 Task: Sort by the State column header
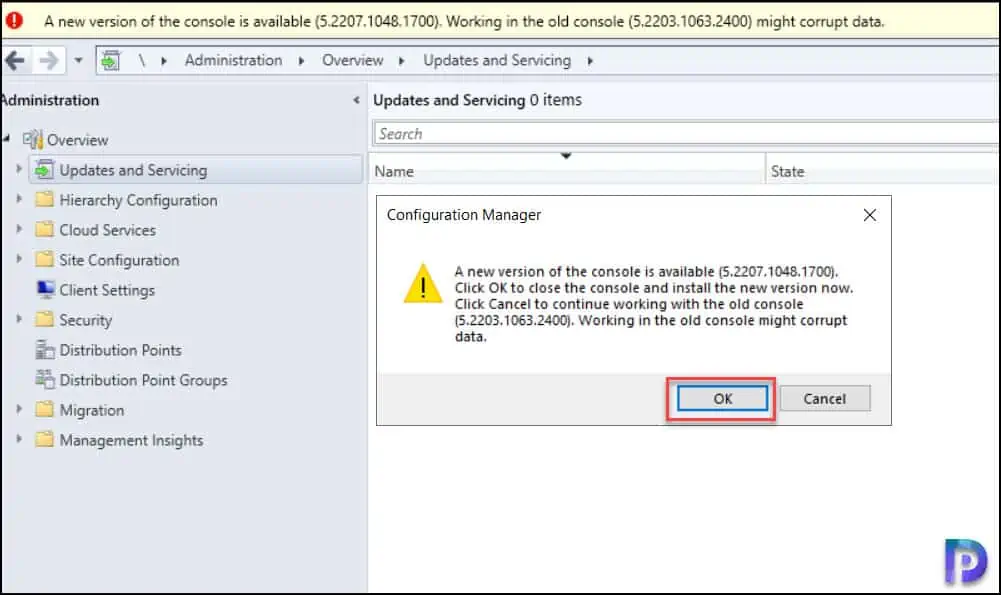point(882,171)
